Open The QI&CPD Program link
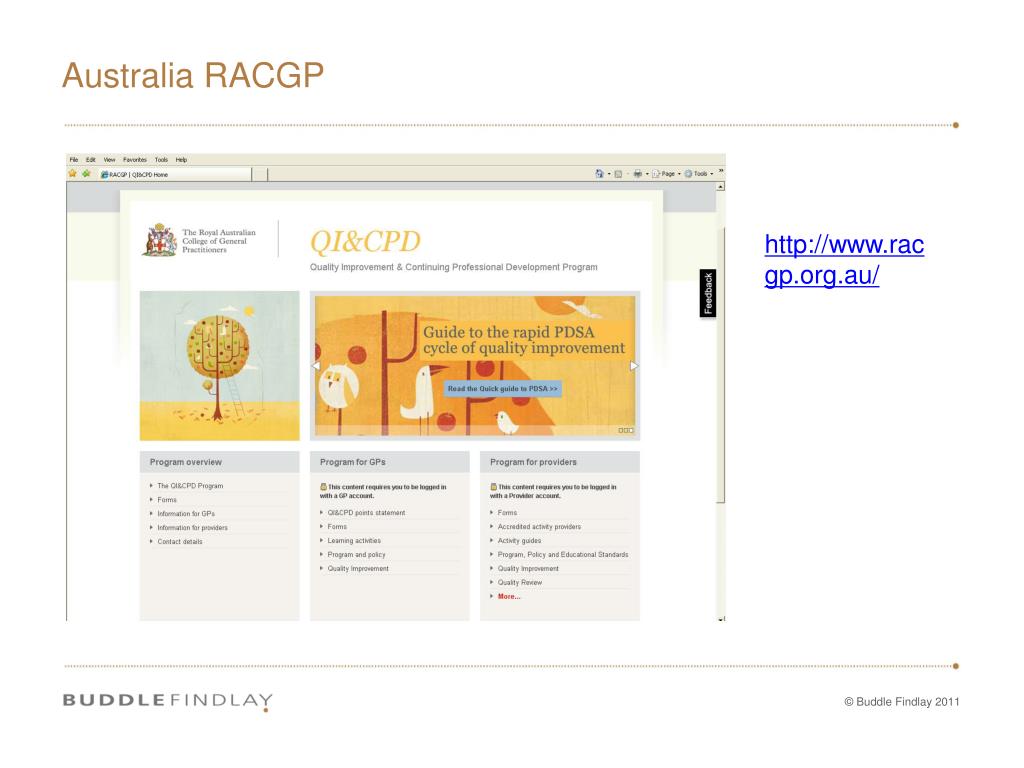The image size is (1024, 768). tap(190, 486)
